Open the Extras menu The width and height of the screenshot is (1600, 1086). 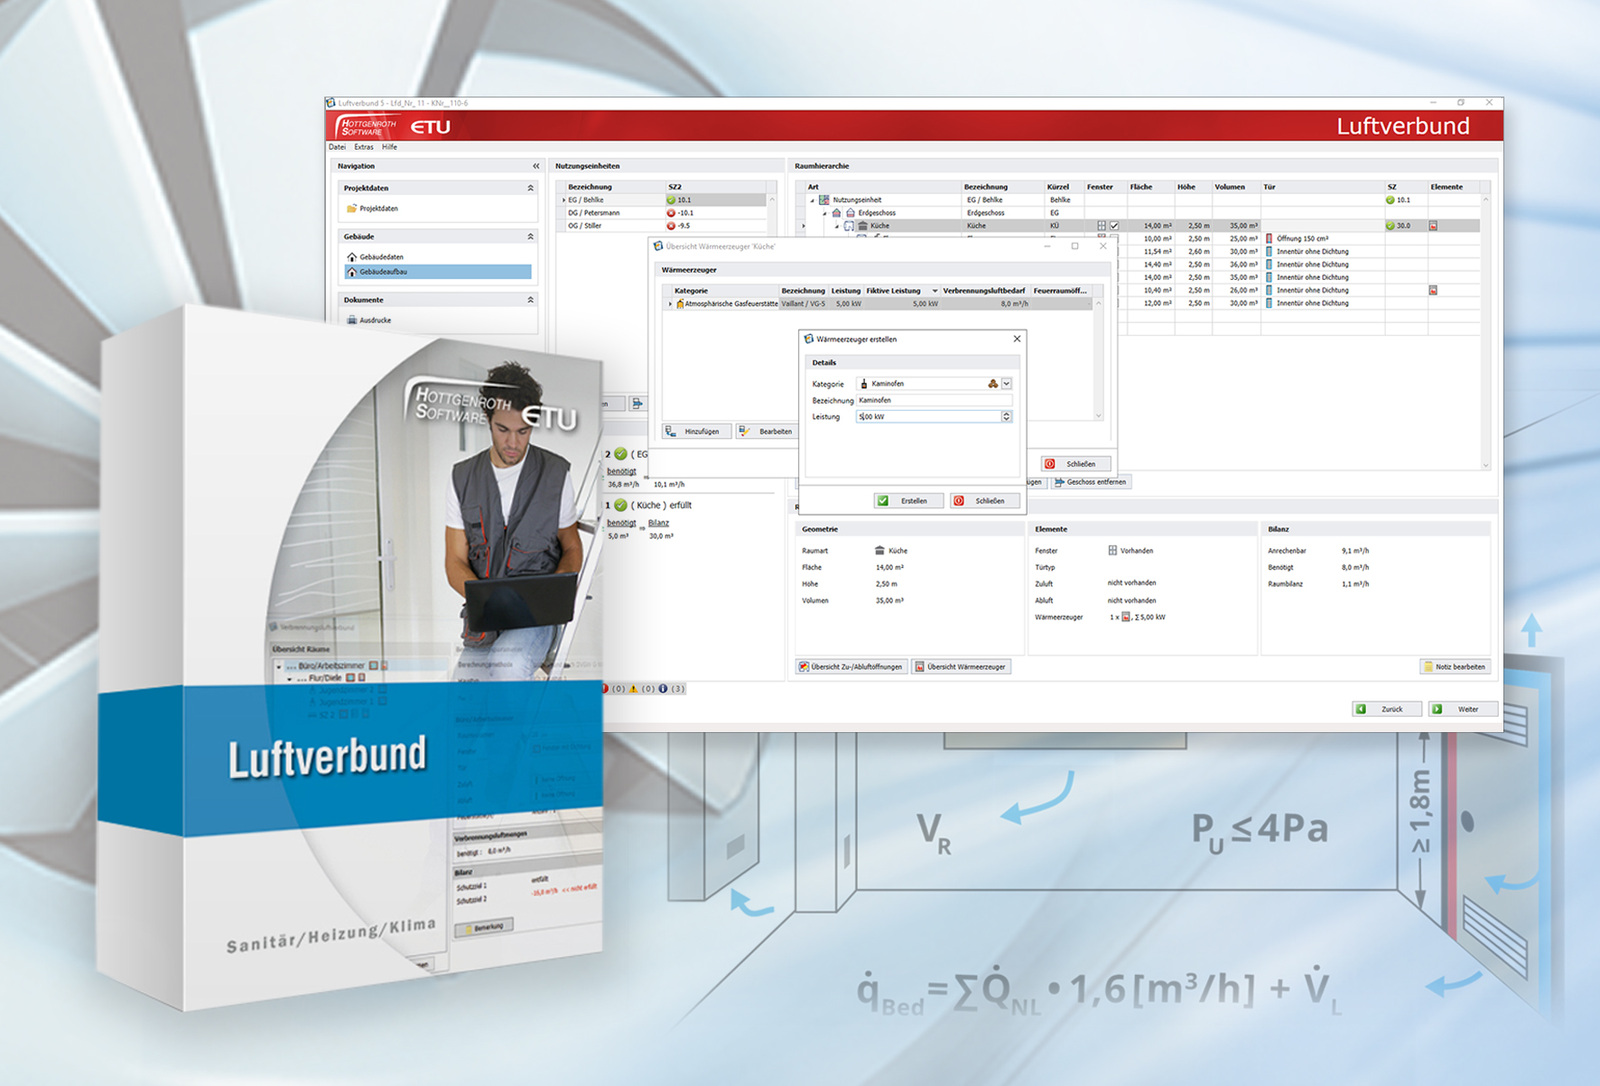(364, 146)
